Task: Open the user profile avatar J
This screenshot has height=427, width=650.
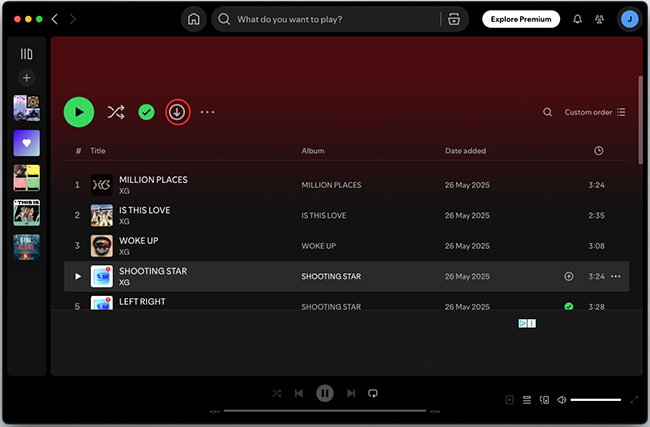Action: [629, 19]
